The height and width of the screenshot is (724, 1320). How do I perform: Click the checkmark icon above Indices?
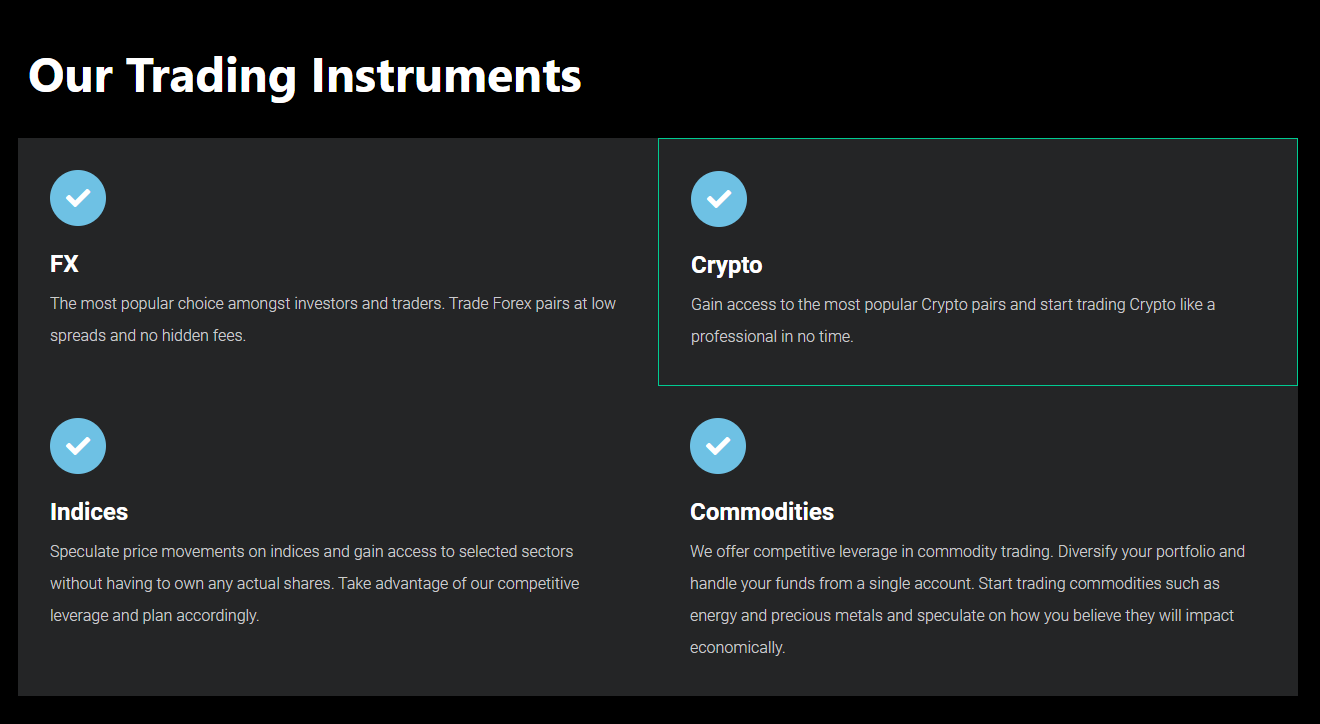click(x=78, y=446)
